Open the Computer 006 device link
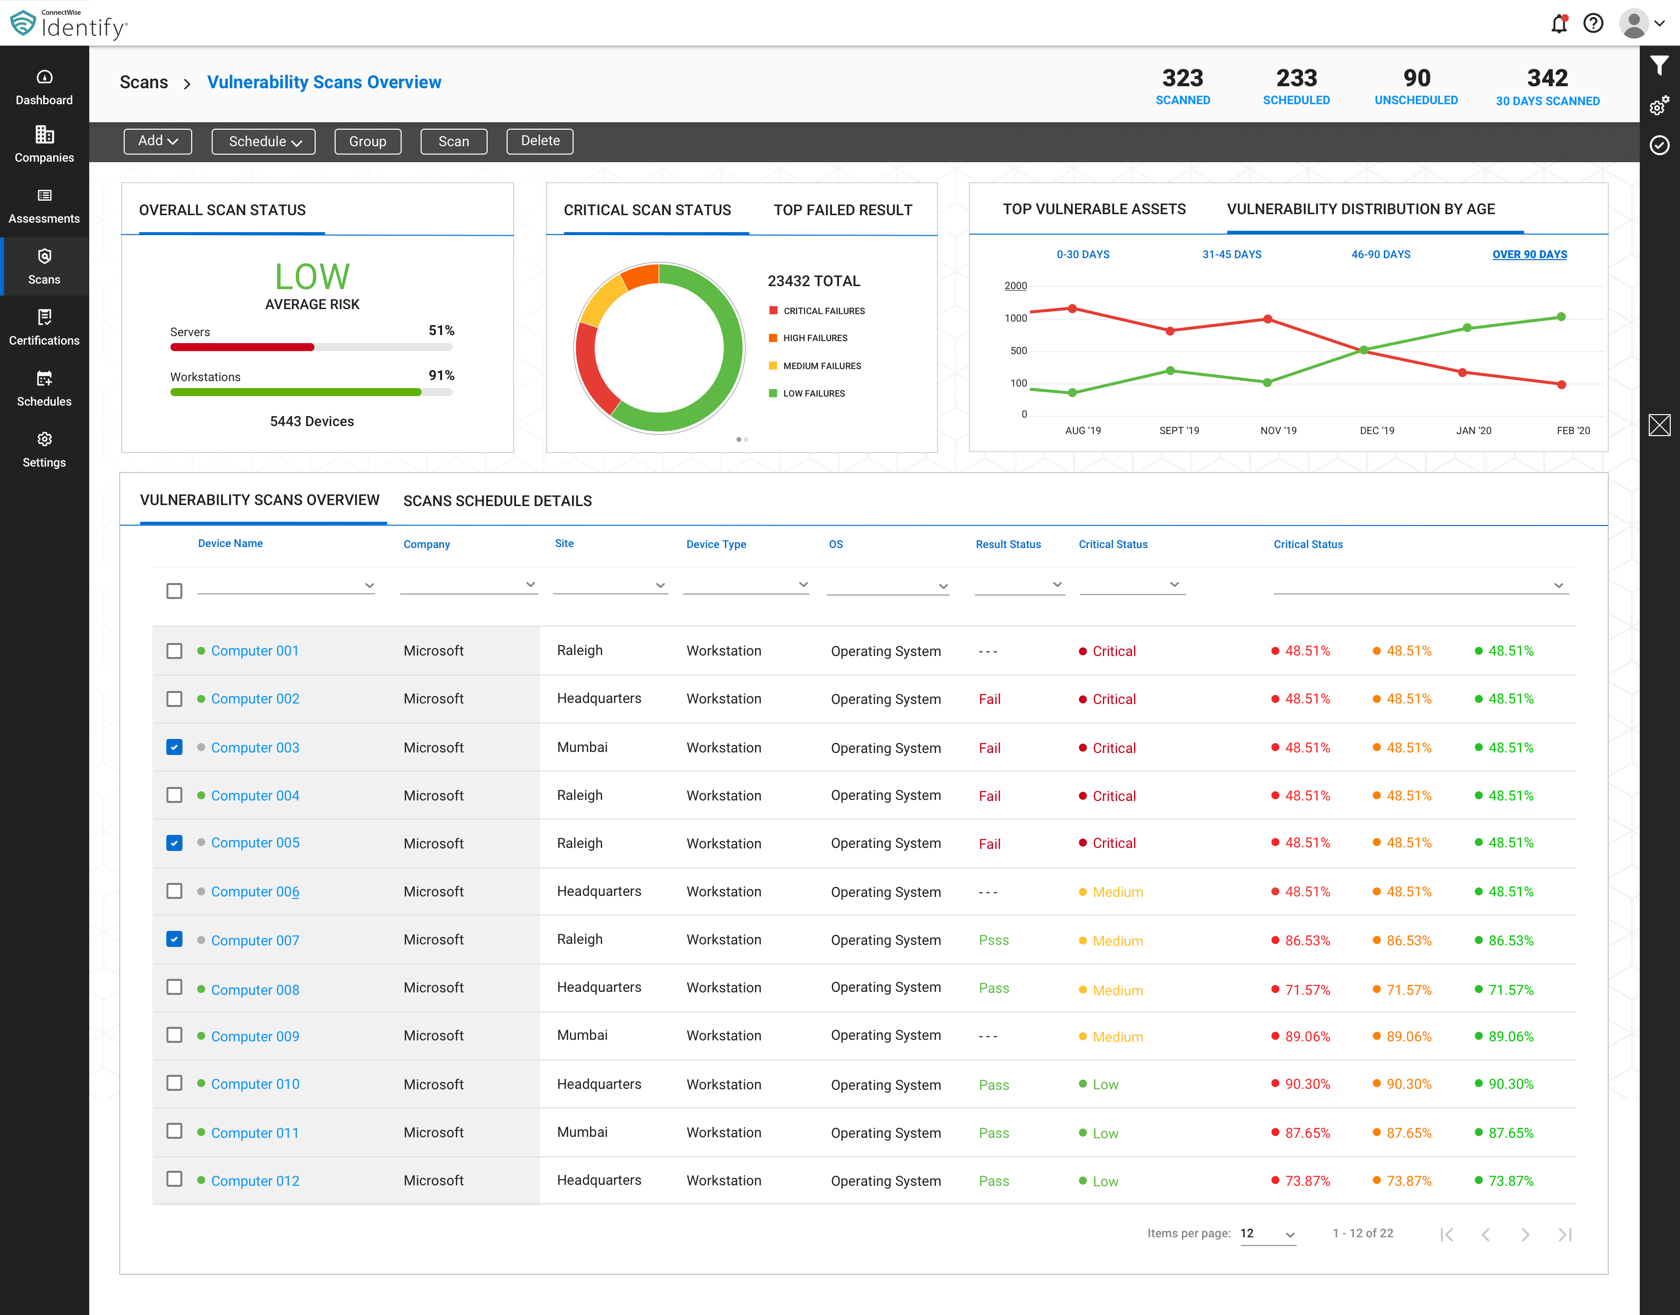Image resolution: width=1680 pixels, height=1315 pixels. point(255,892)
